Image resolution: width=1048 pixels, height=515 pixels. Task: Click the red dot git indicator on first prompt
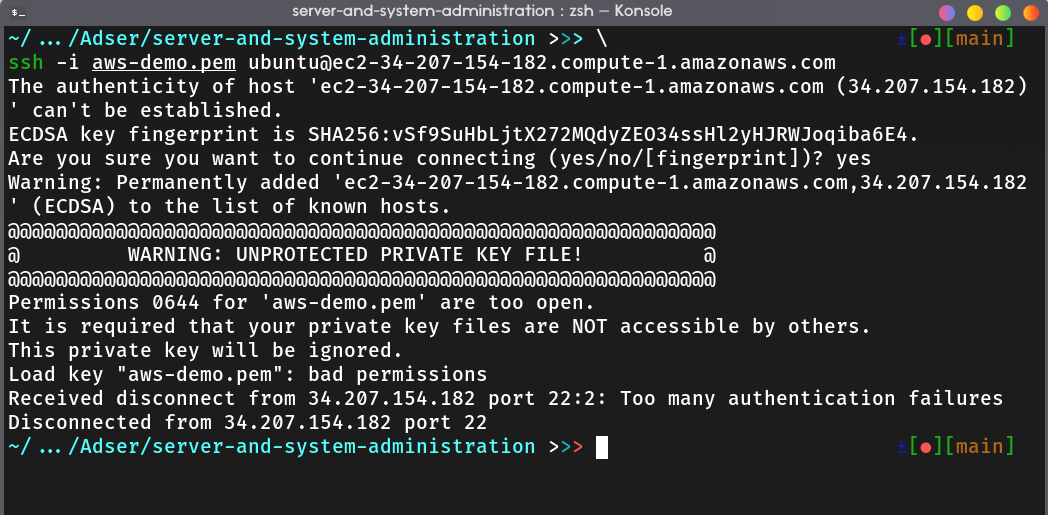pyautogui.click(x=926, y=39)
